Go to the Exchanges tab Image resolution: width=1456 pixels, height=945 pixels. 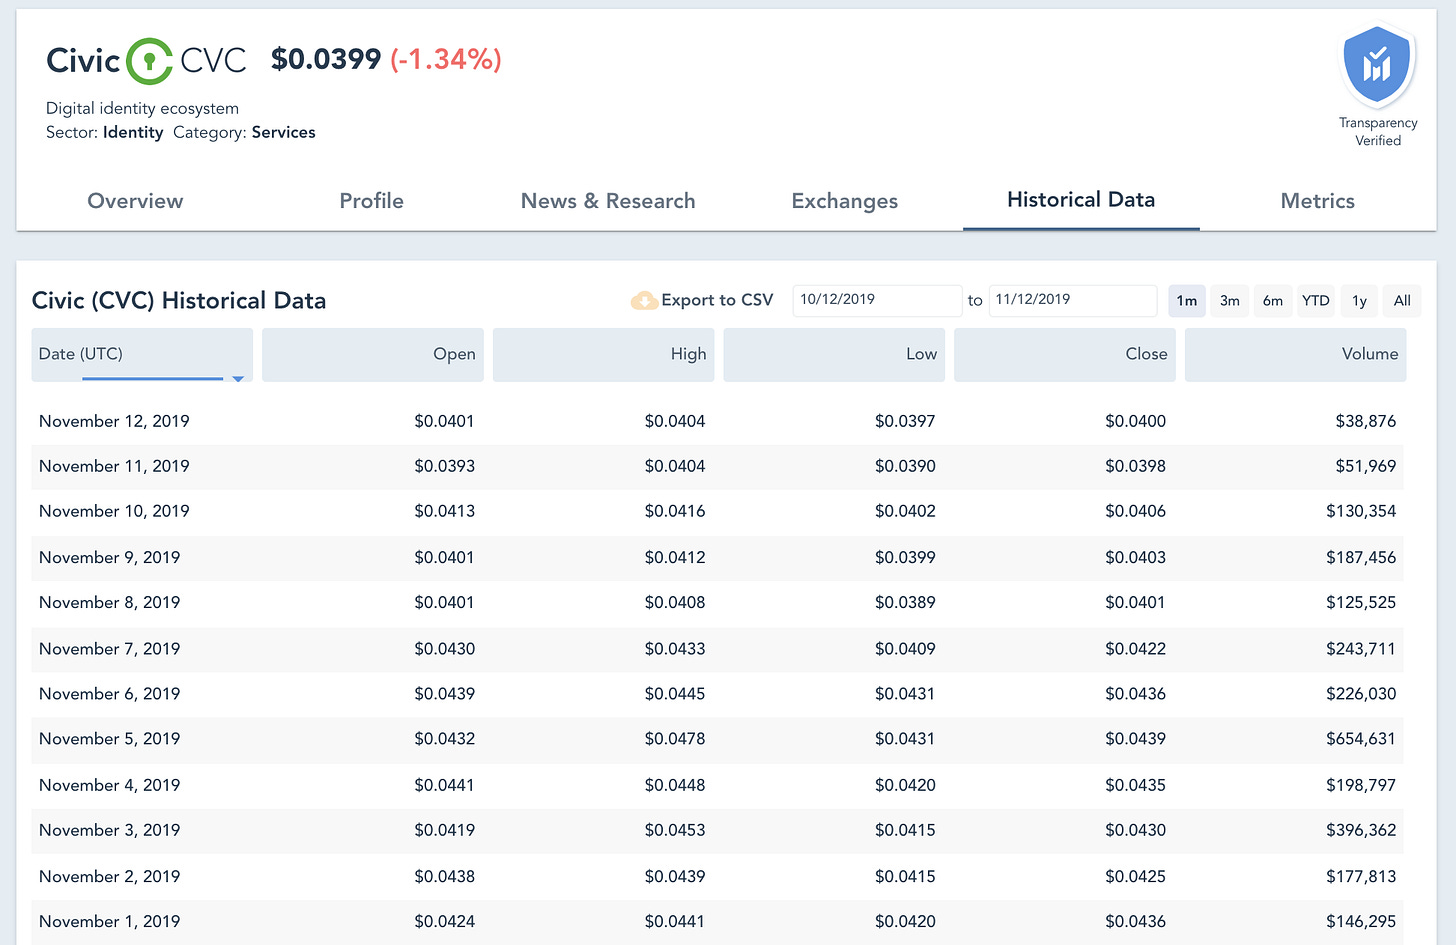(844, 201)
